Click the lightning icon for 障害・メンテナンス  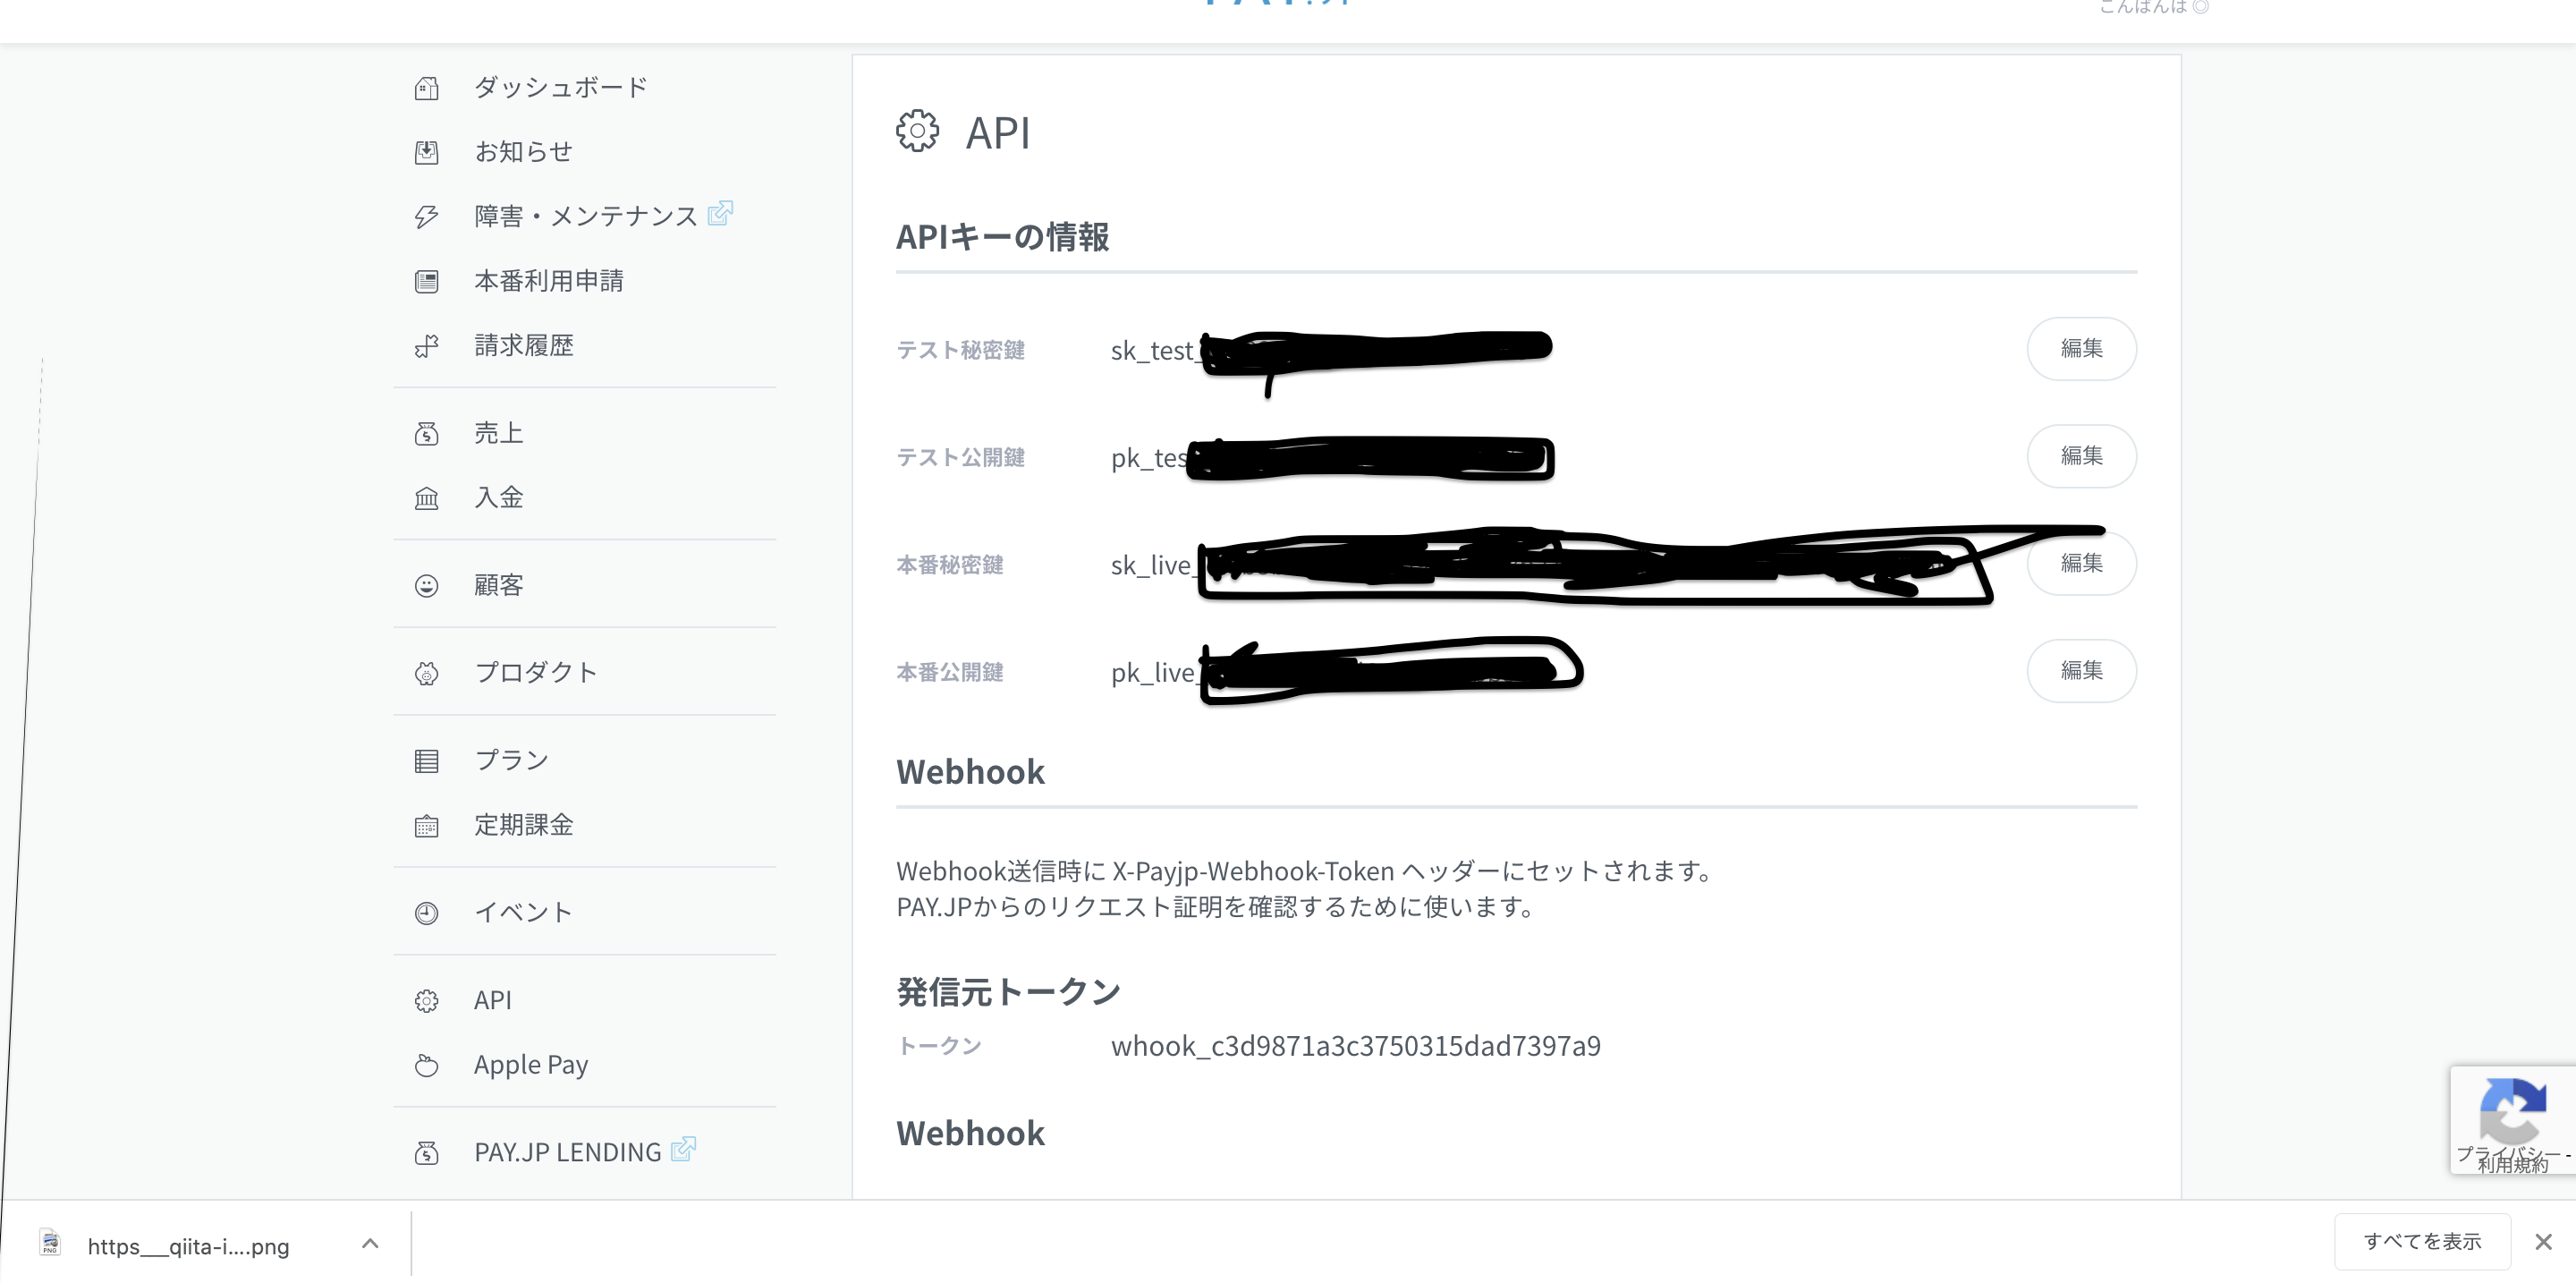pos(427,216)
